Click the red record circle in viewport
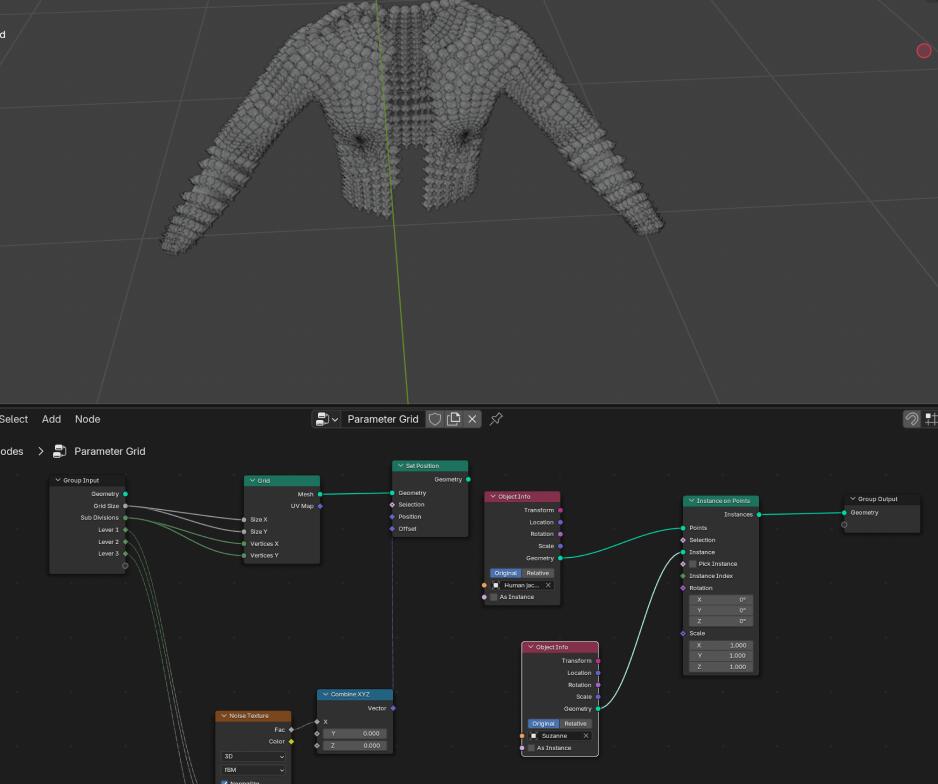Screen dimensions: 938x784 coord(924,50)
